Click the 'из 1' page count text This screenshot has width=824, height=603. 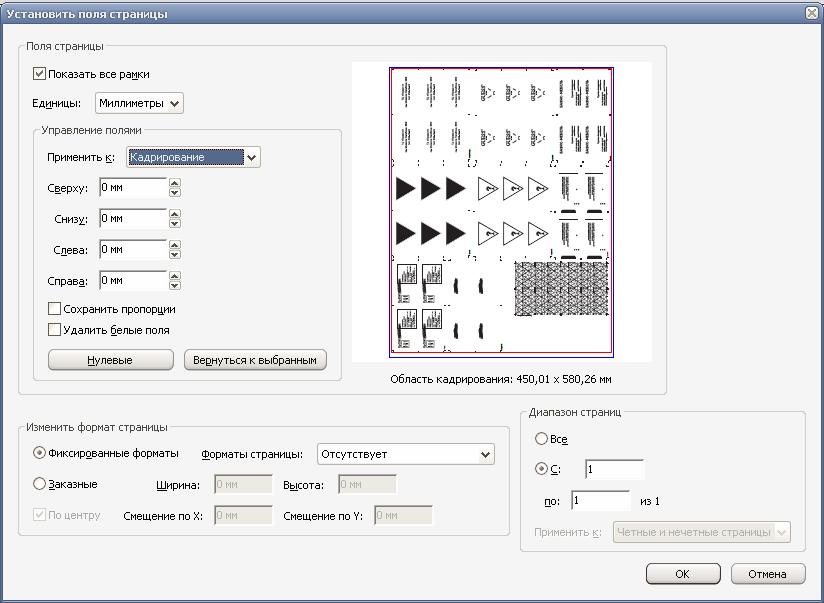tap(650, 501)
